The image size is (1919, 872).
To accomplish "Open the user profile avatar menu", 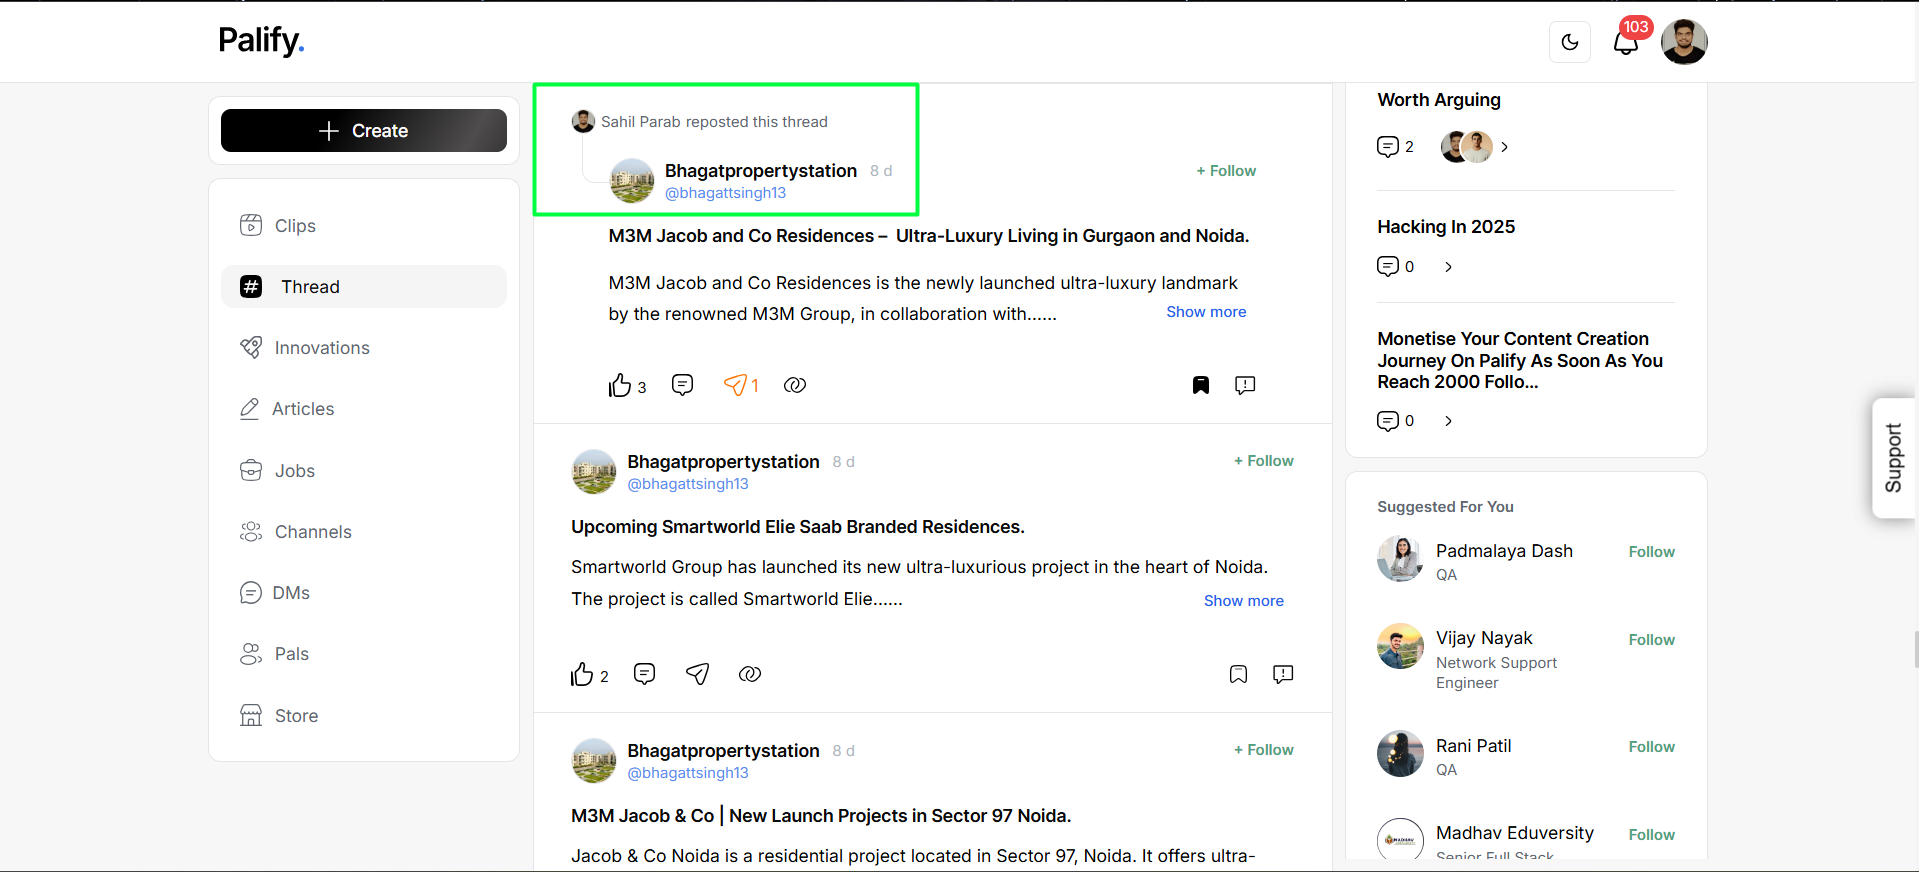I will tap(1684, 42).
